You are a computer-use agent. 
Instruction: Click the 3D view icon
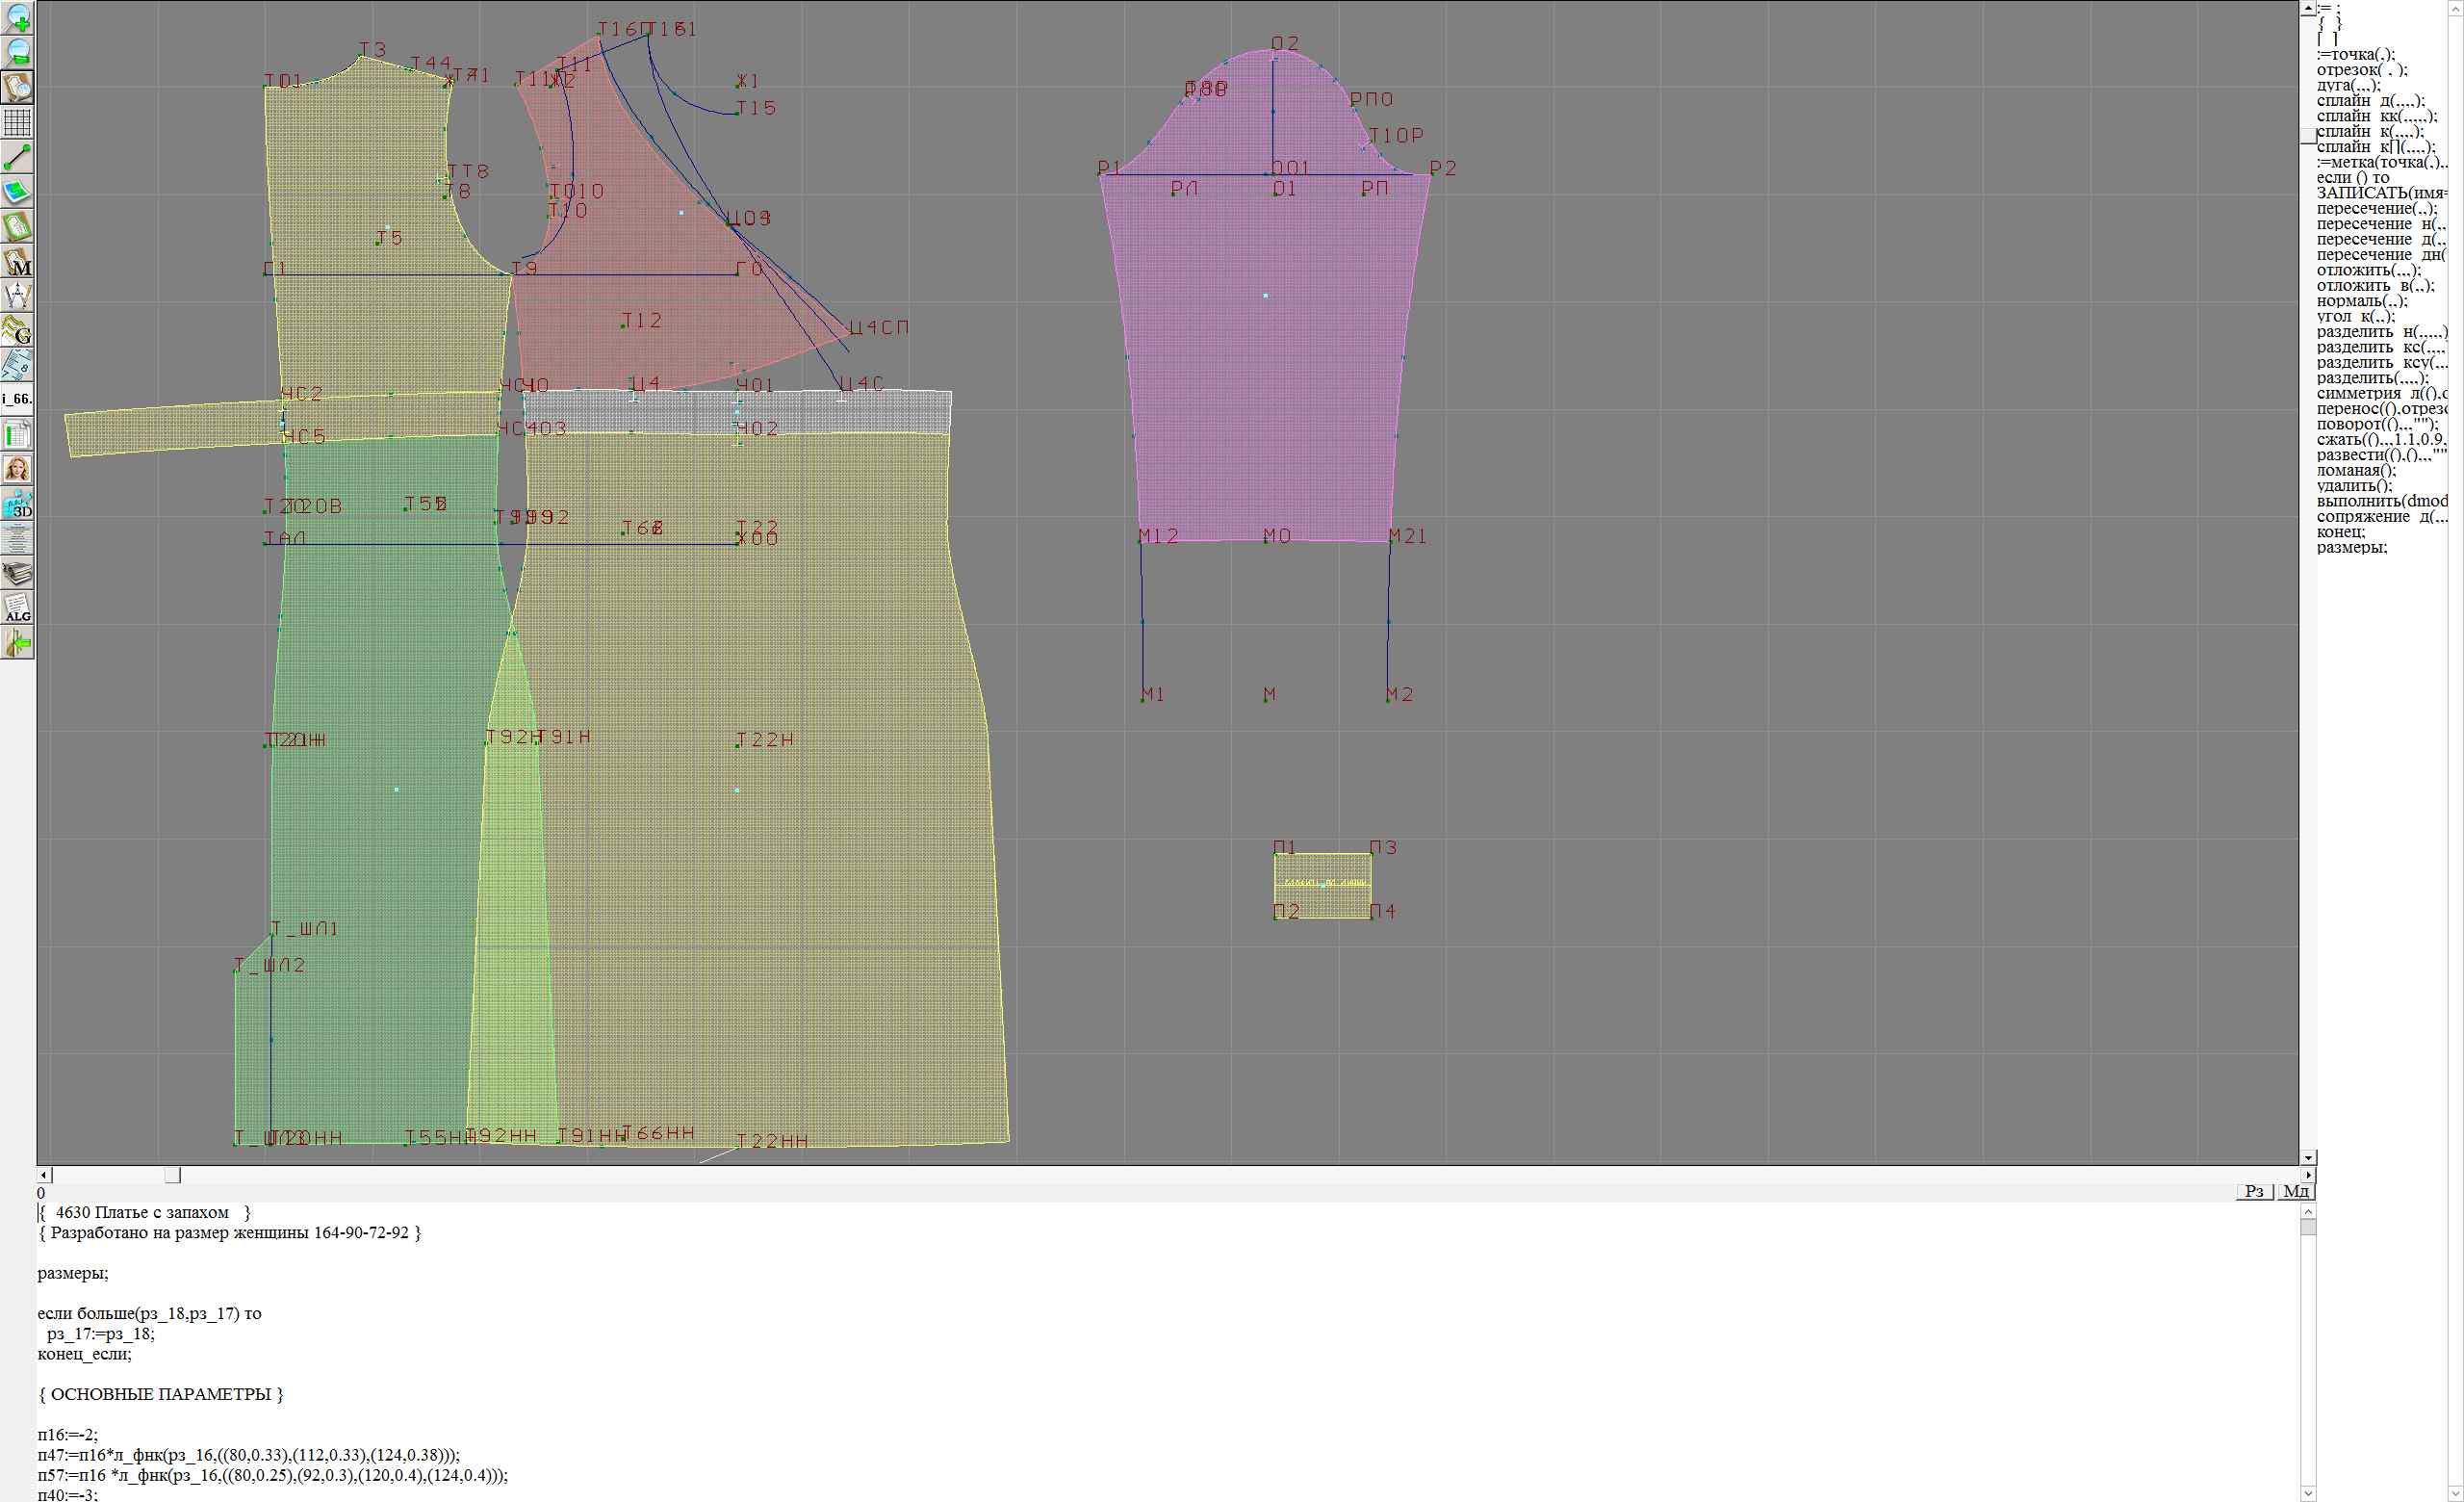(18, 504)
